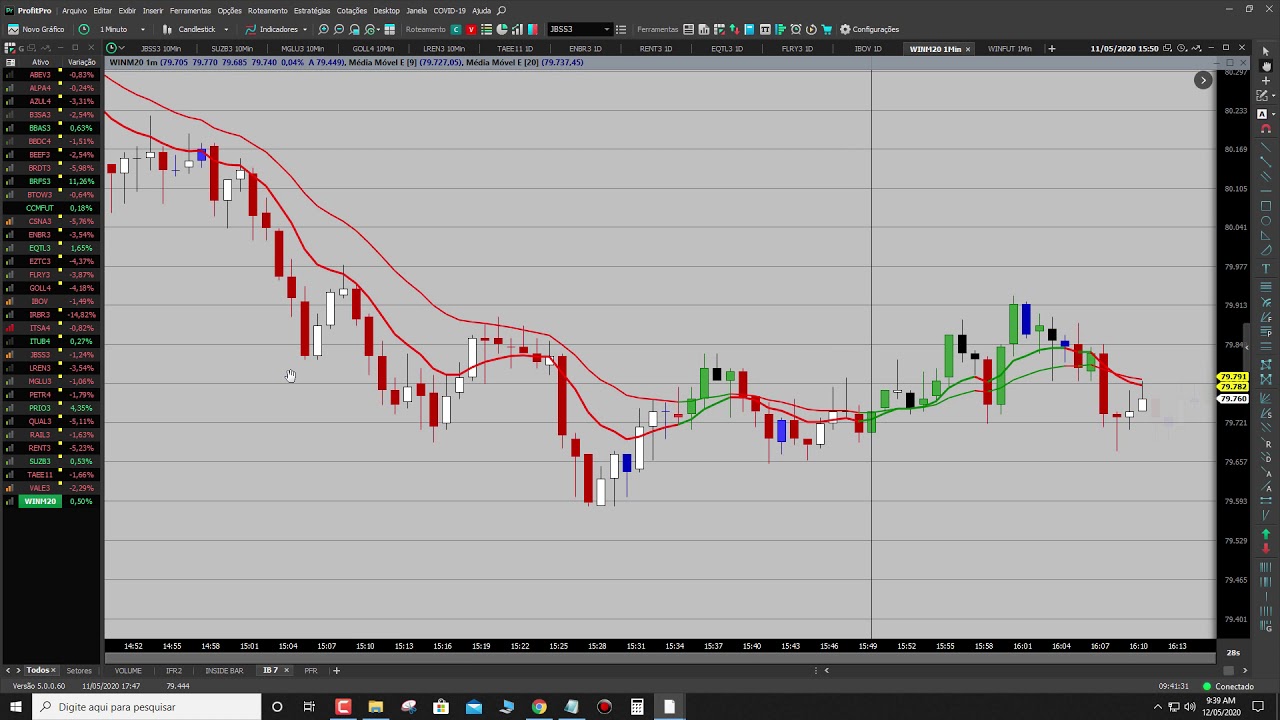Click the green C roteamento button
The image size is (1280, 720).
[456, 29]
